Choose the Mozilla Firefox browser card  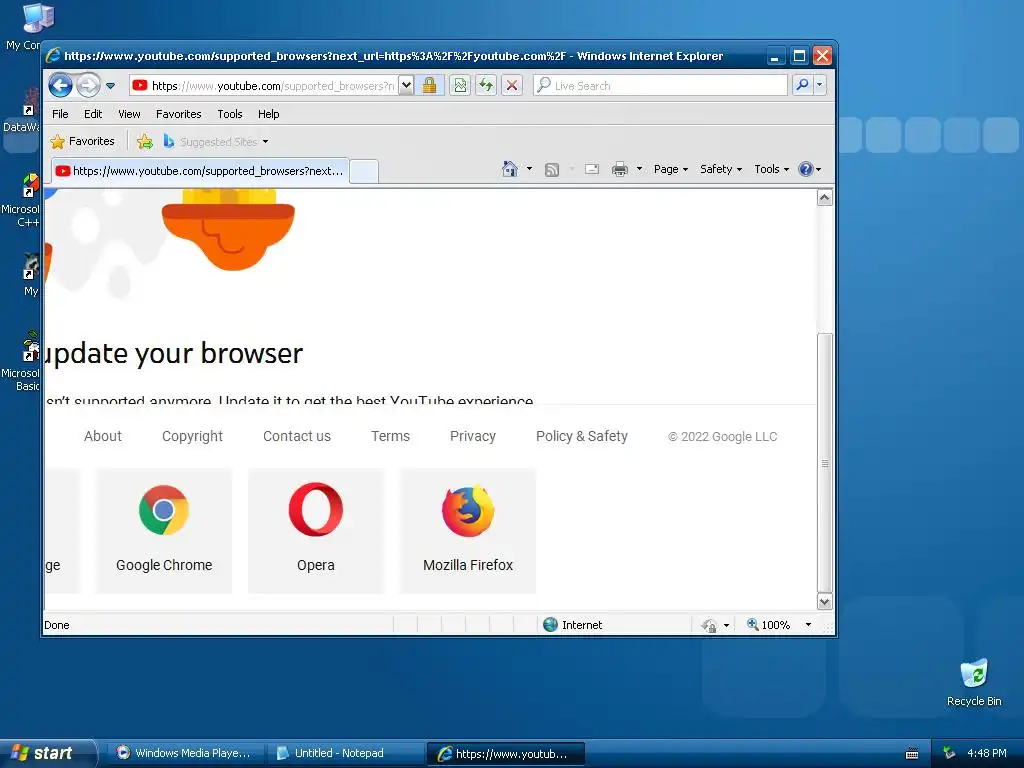coord(468,530)
